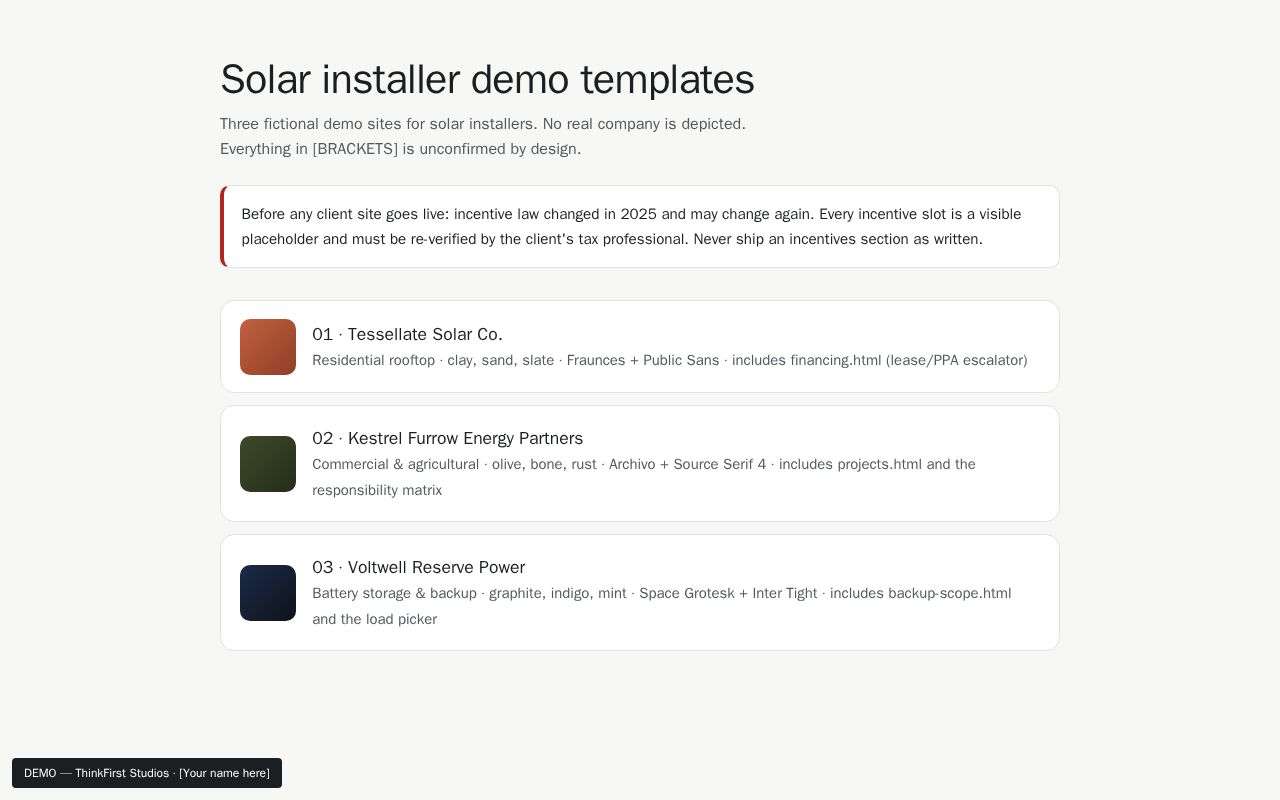Click the 'Everything in [BRACKETS]' note
Viewport: 1280px width, 800px height.
pos(400,149)
